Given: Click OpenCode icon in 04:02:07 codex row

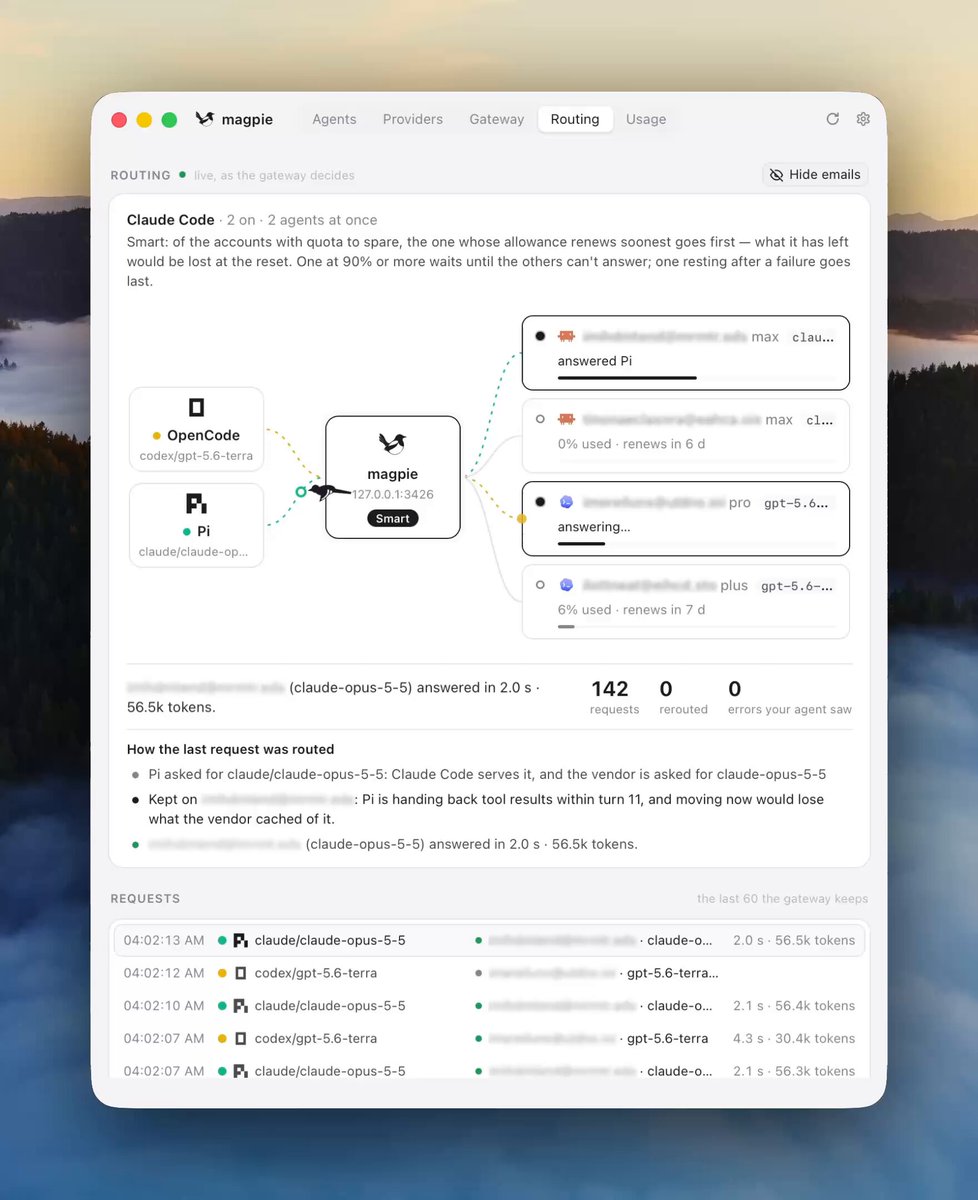Looking at the screenshot, I should pyautogui.click(x=240, y=1039).
